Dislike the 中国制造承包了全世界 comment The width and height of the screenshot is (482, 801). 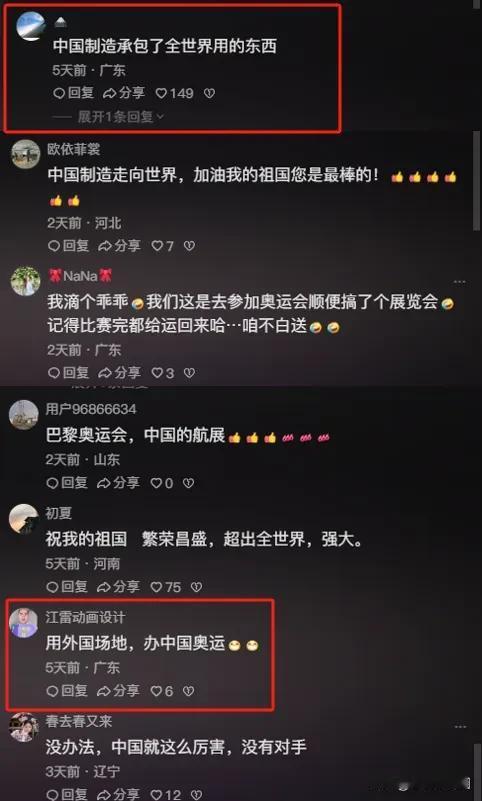click(209, 93)
